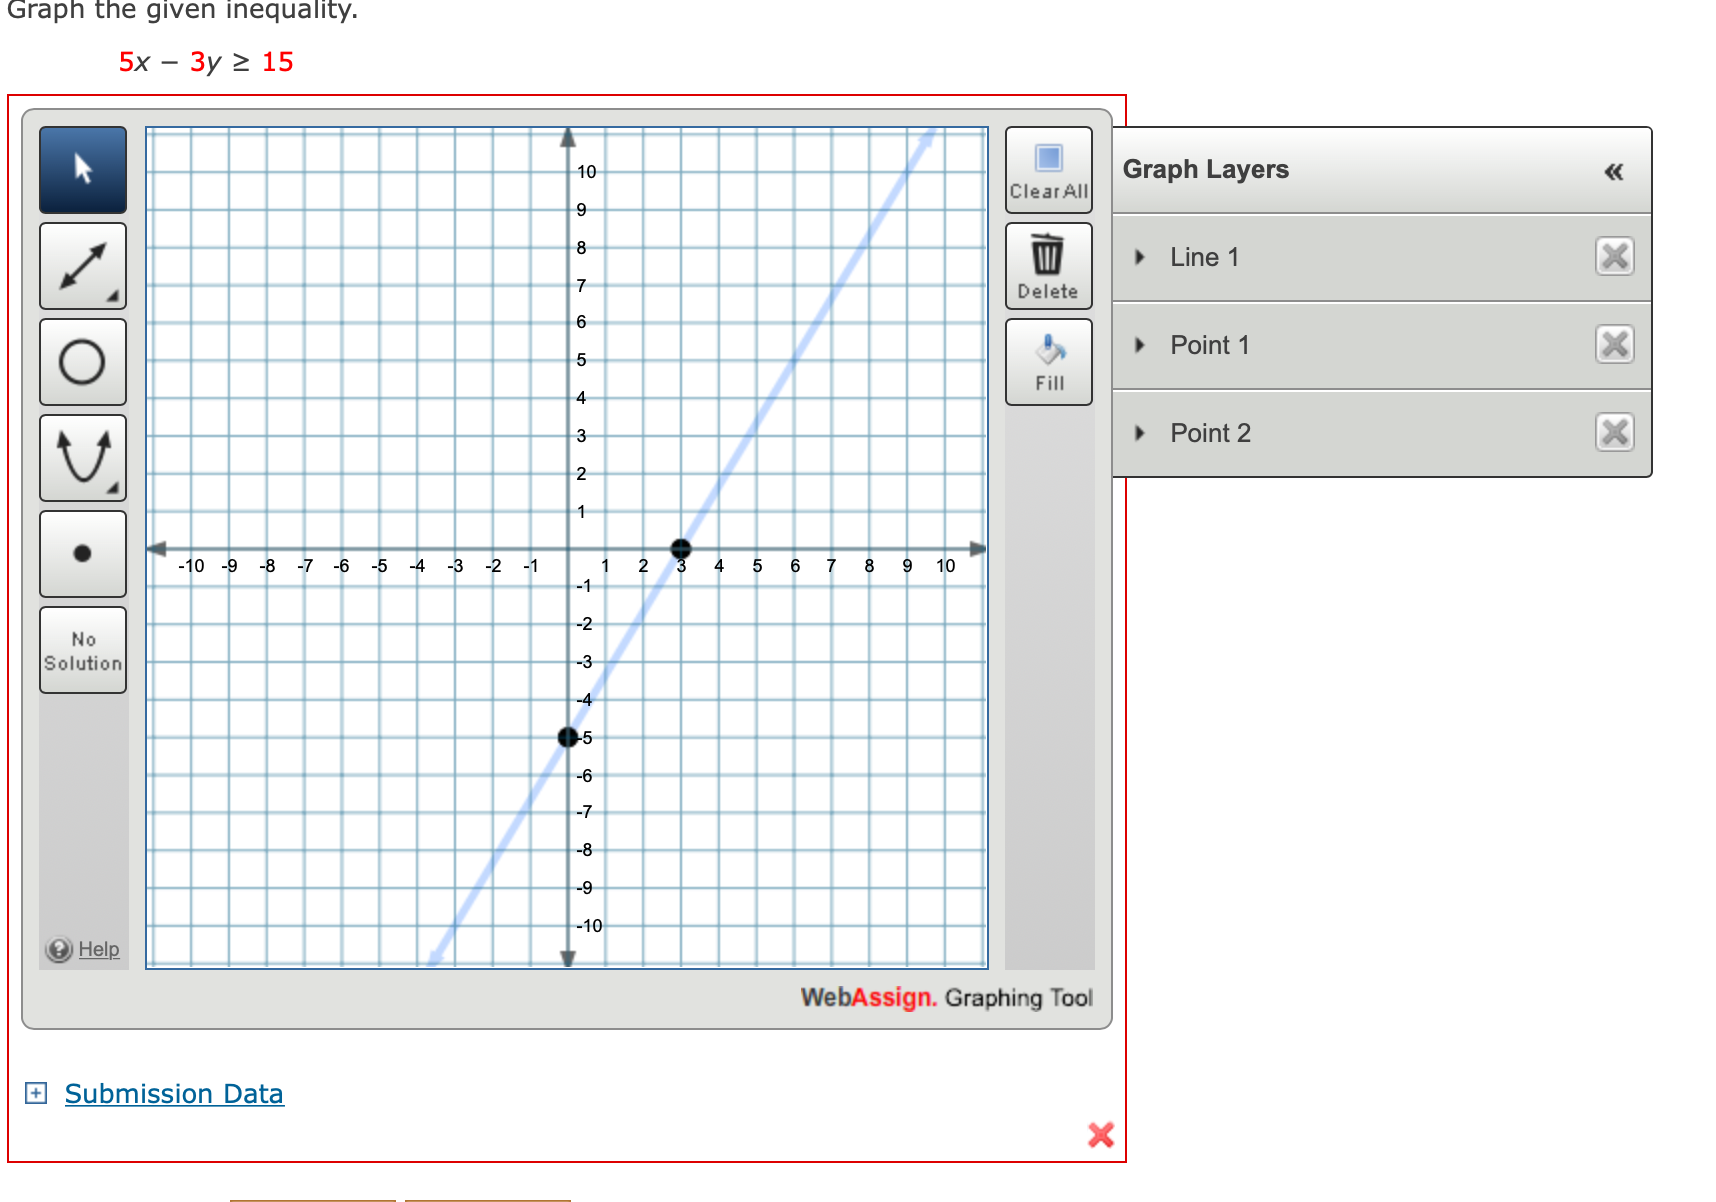The image size is (1716, 1202).
Task: Click the Delete trash icon
Action: (x=1048, y=262)
